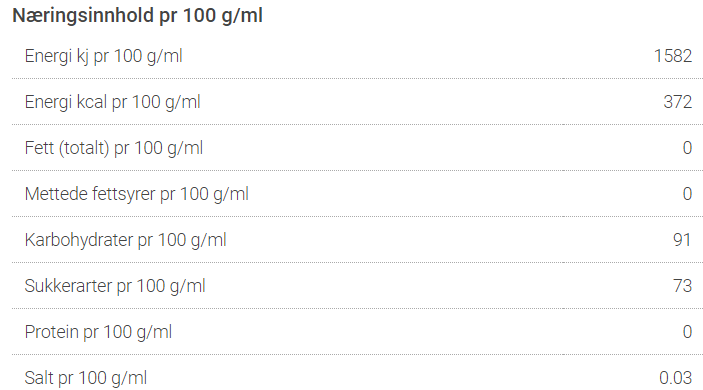Viewport: 703px width, 390px height.
Task: Select the Energi kj pr 100 g/ml label
Action: click(x=104, y=56)
